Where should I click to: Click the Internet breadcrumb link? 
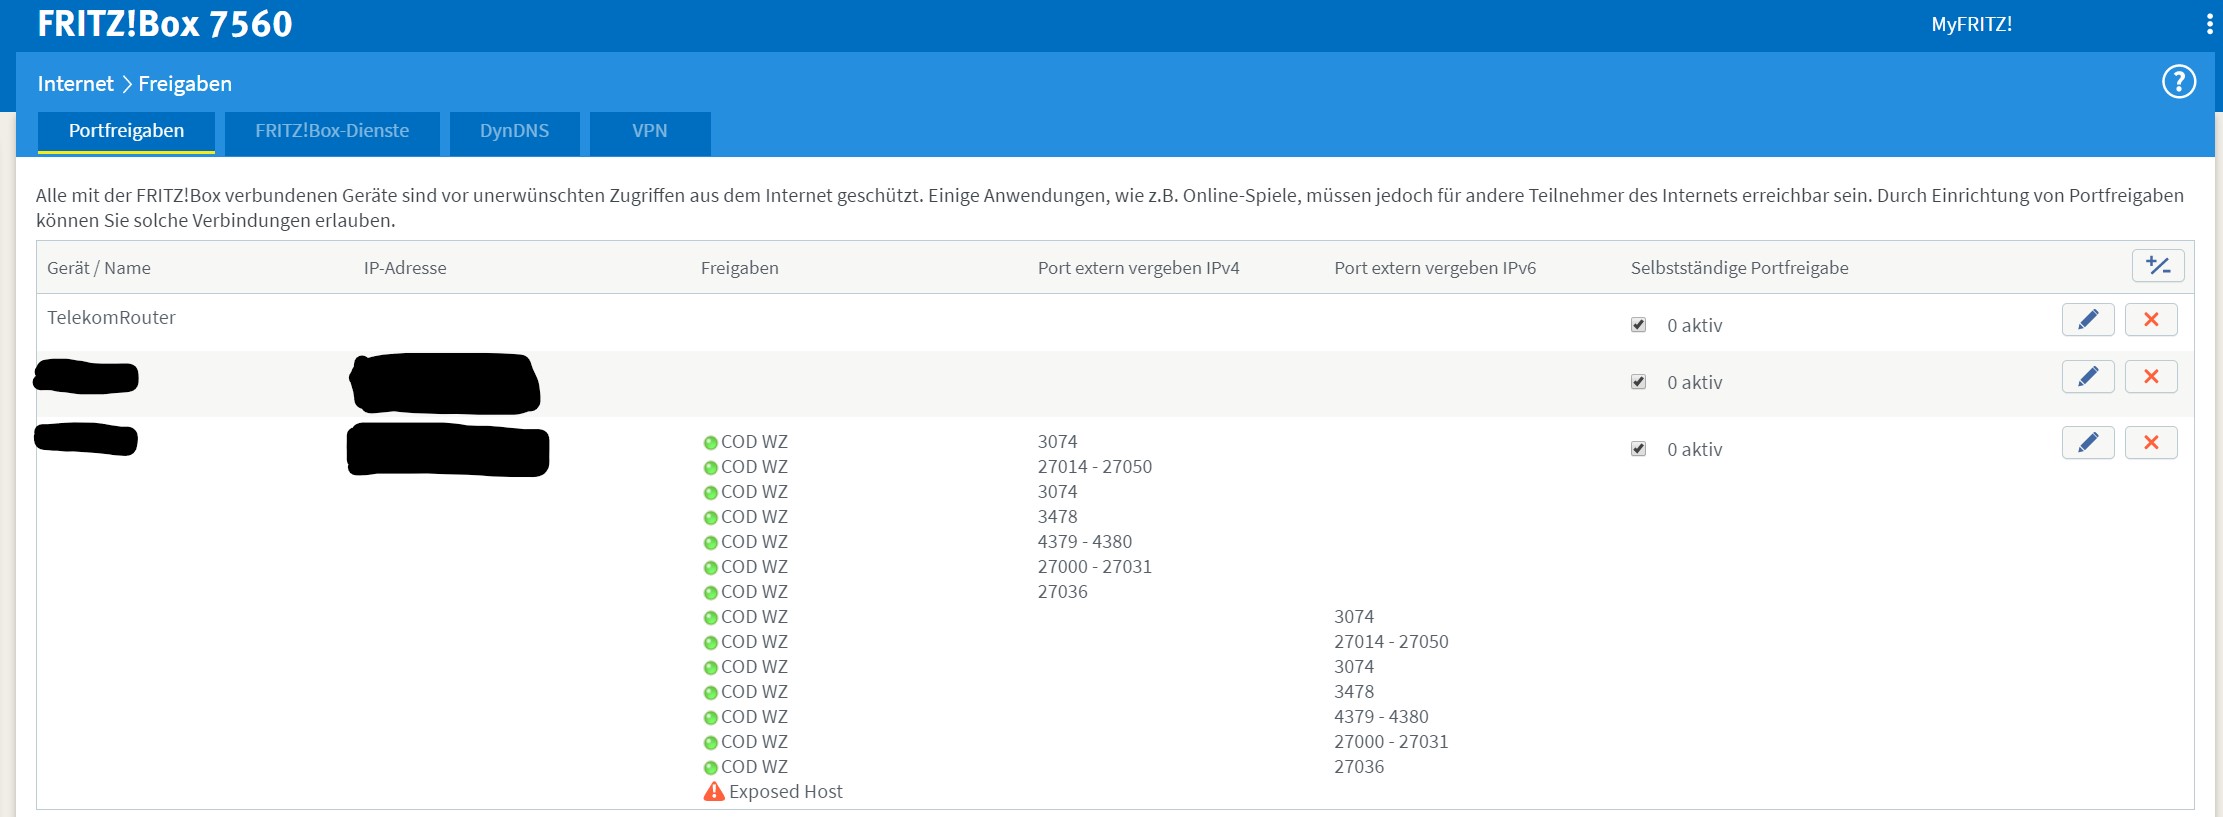76,84
